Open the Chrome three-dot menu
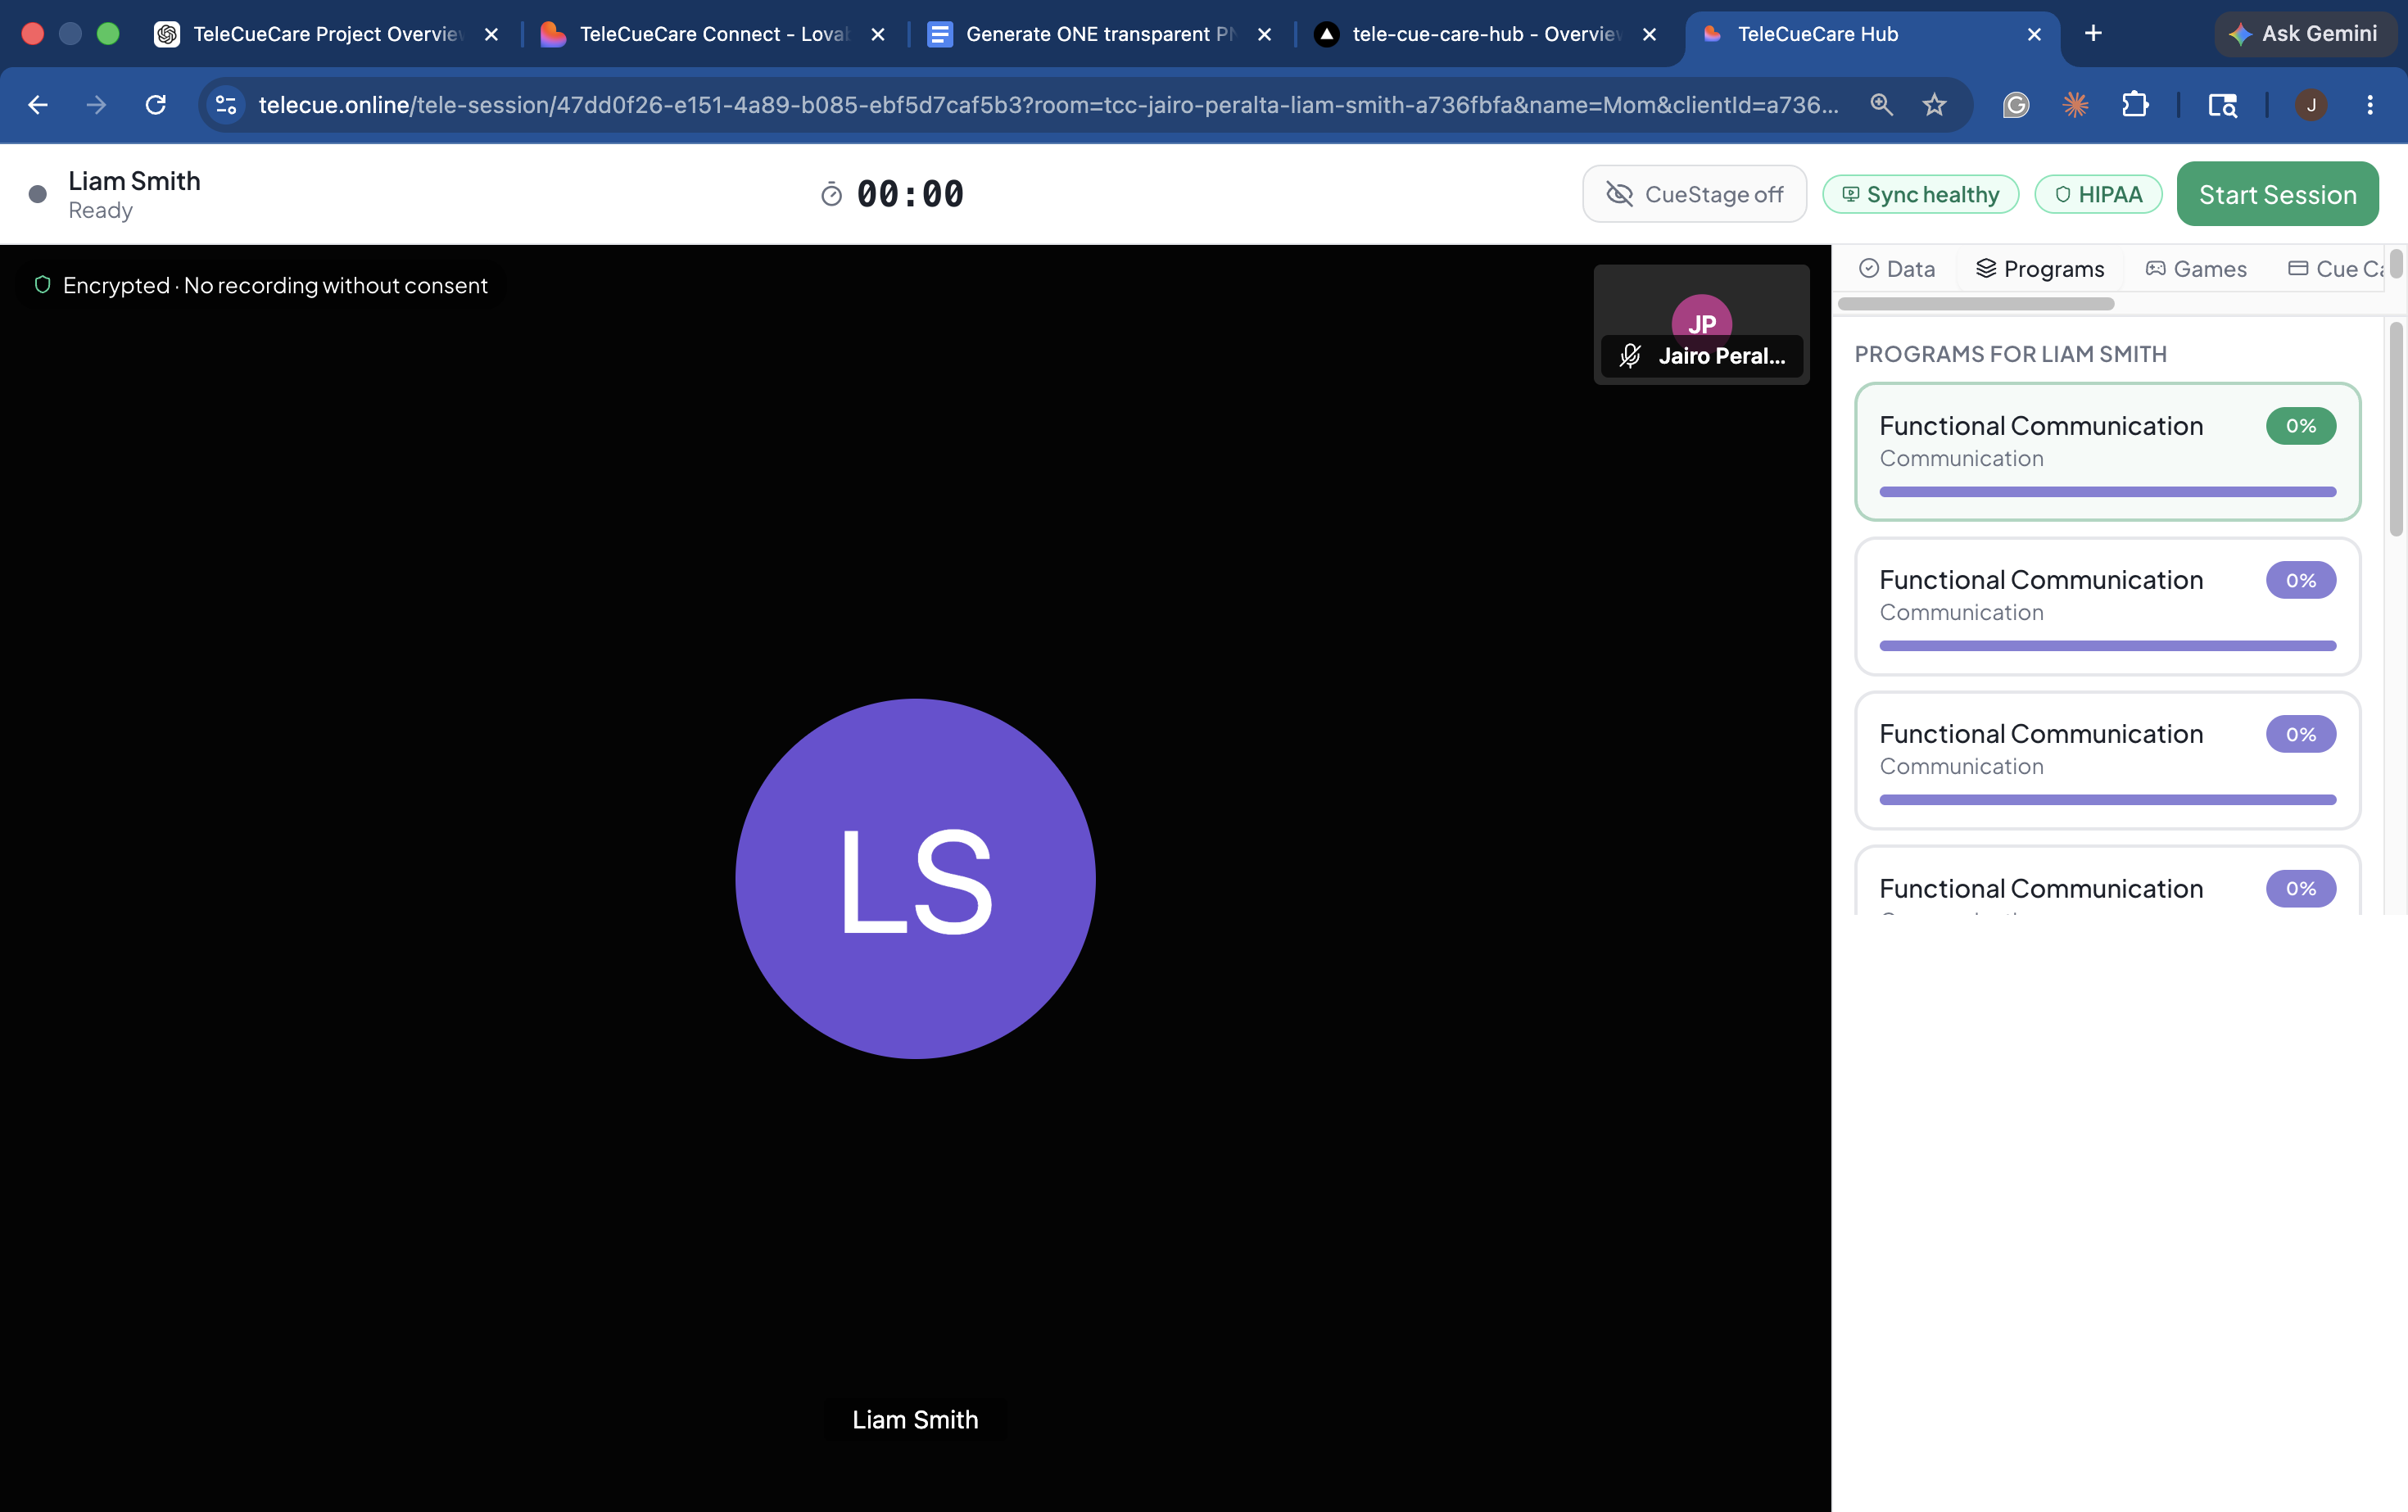Image resolution: width=2408 pixels, height=1512 pixels. click(x=2370, y=105)
